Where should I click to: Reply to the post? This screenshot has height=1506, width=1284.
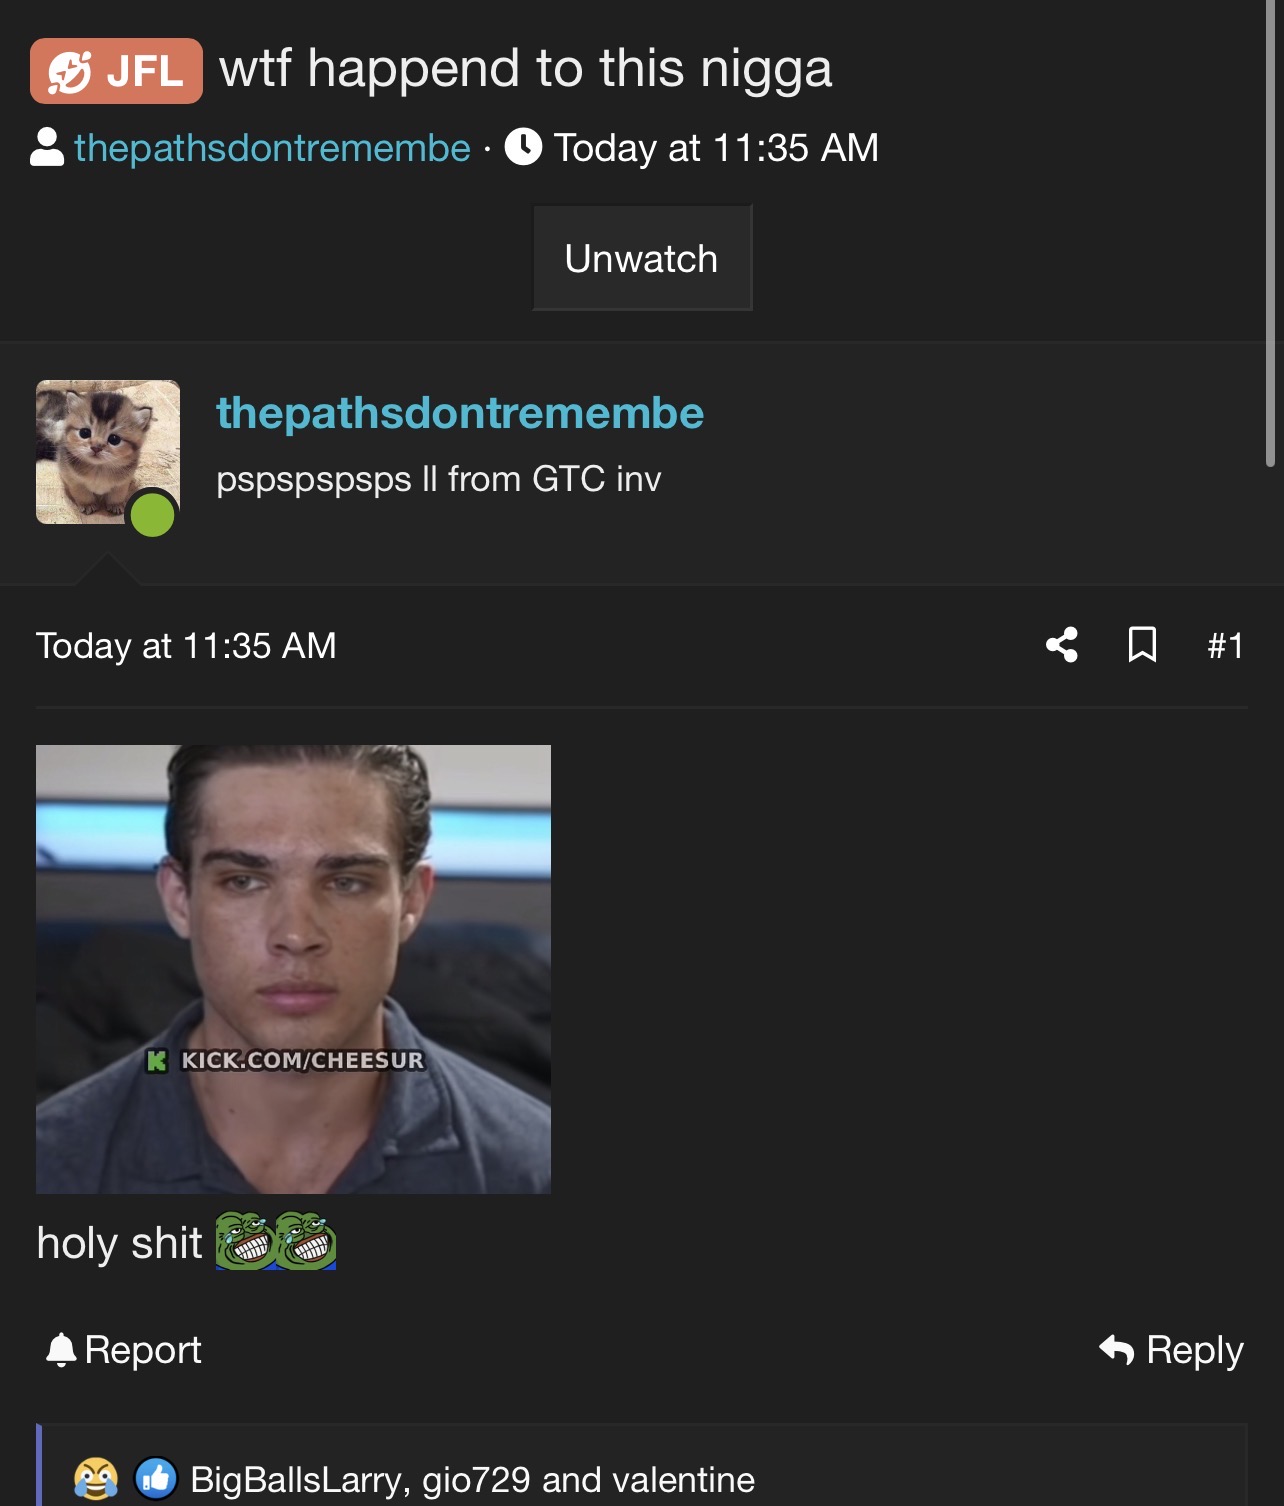point(1171,1350)
